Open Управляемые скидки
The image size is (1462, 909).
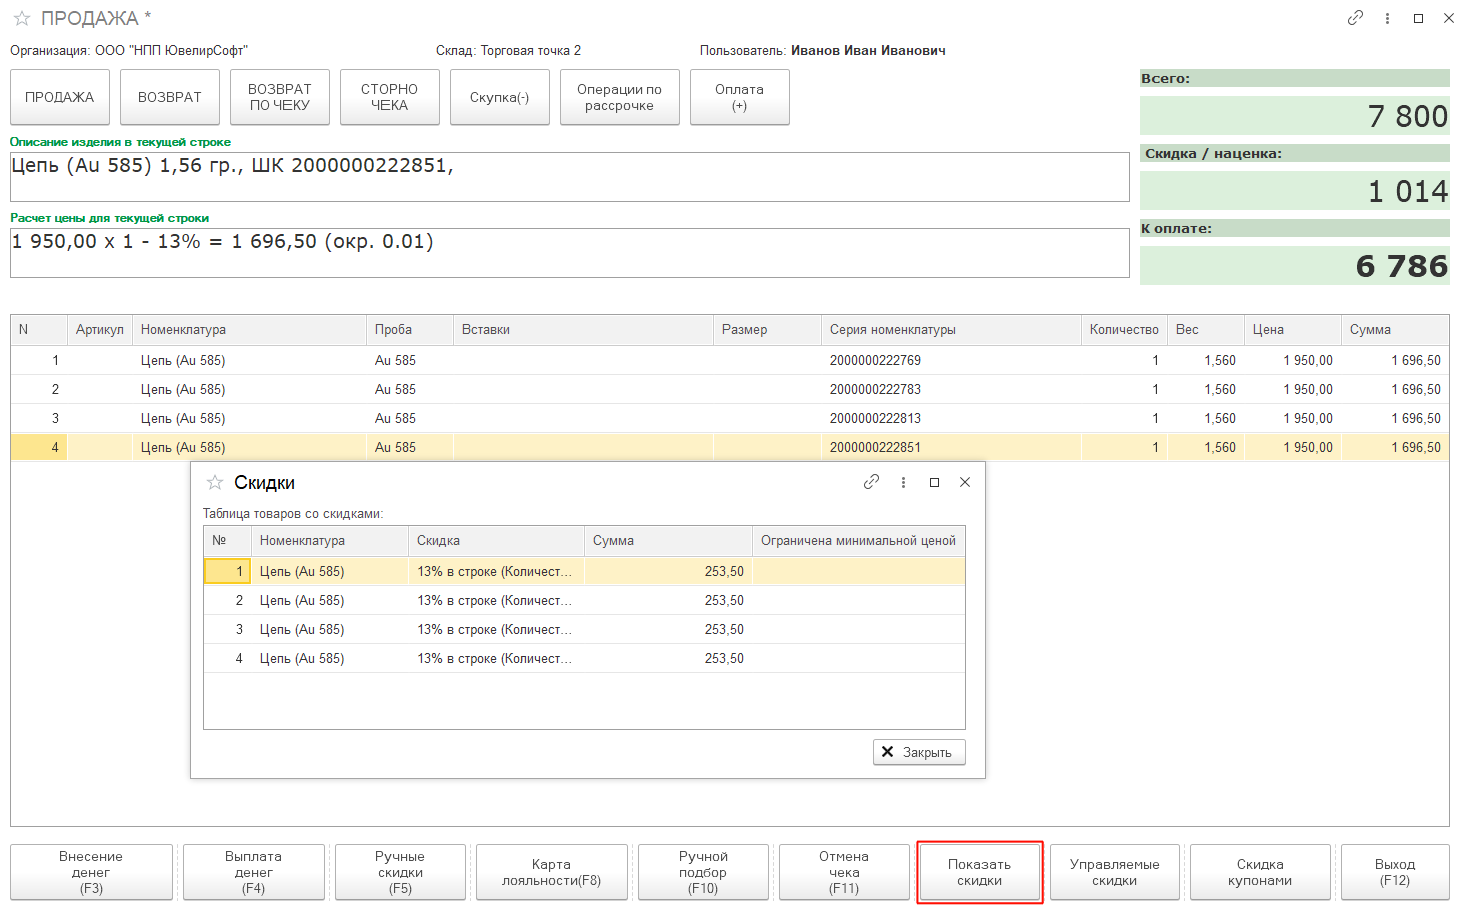[1115, 872]
